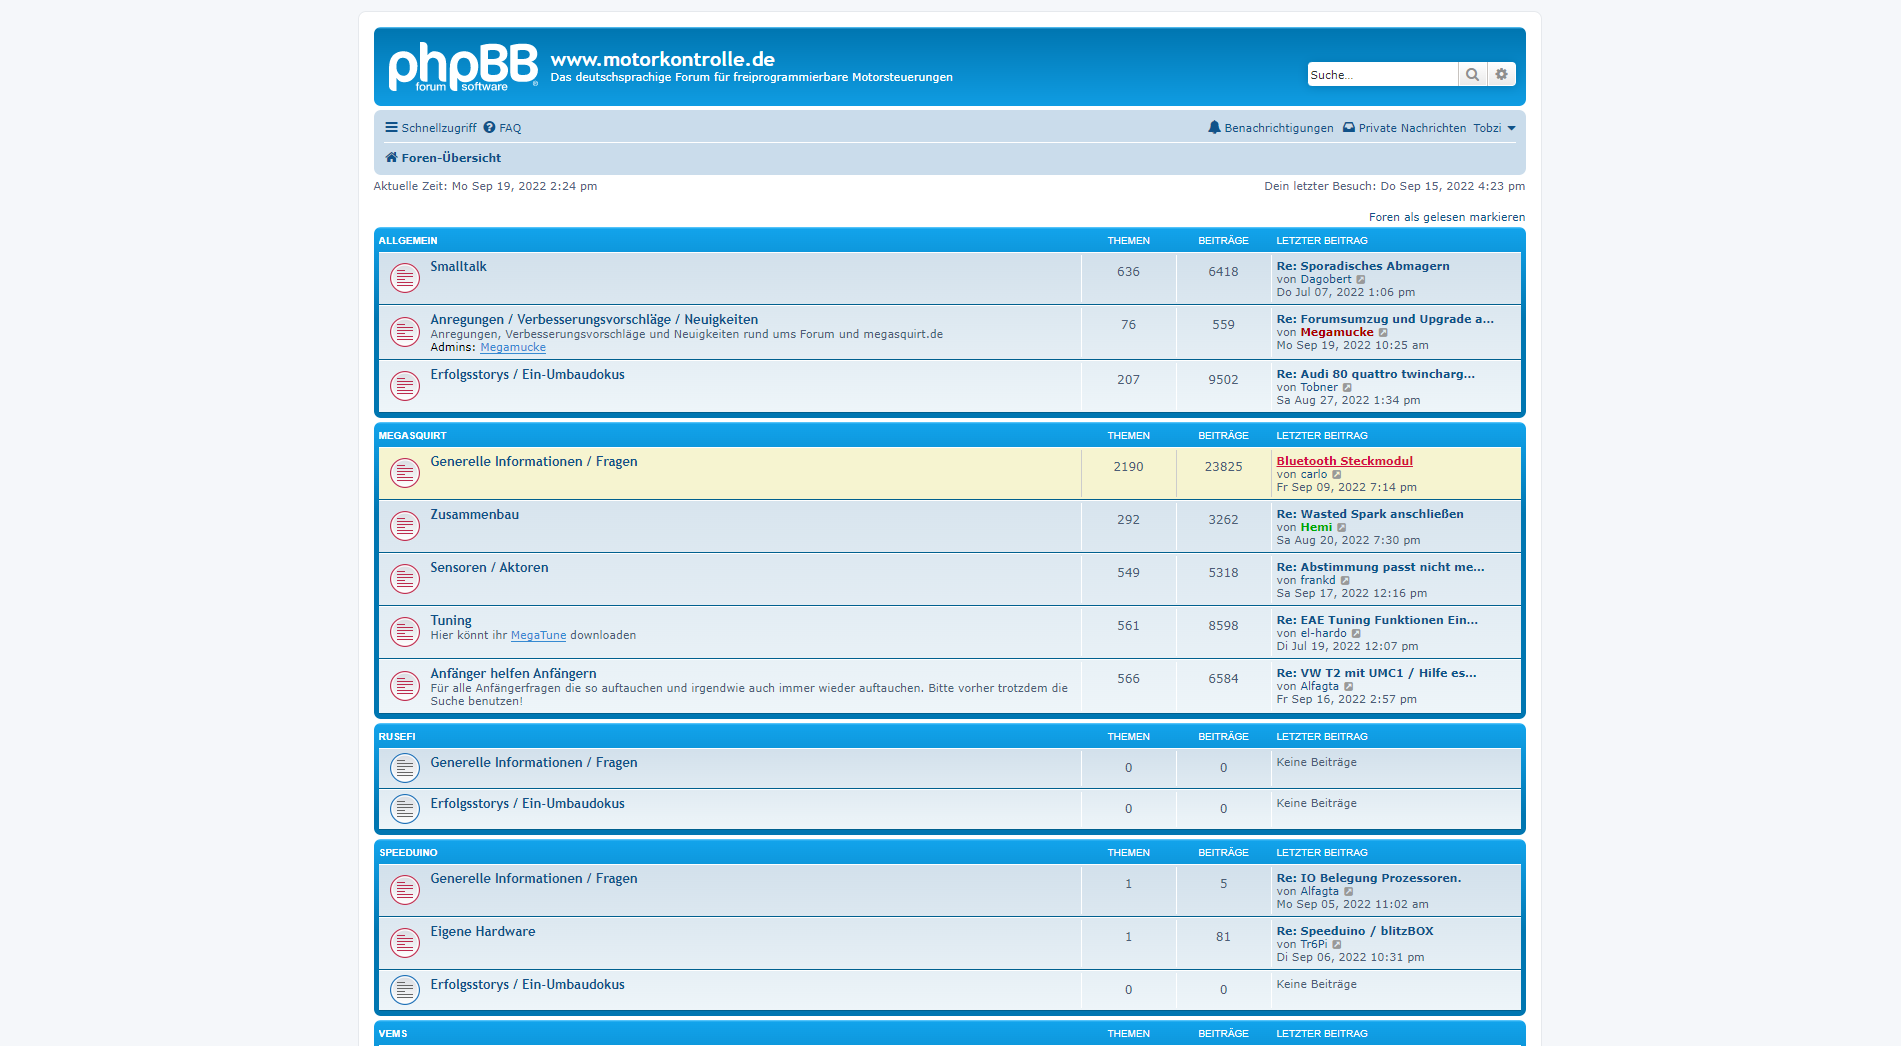The image size is (1901, 1046).
Task: Focus the Suche search field
Action: tap(1381, 75)
